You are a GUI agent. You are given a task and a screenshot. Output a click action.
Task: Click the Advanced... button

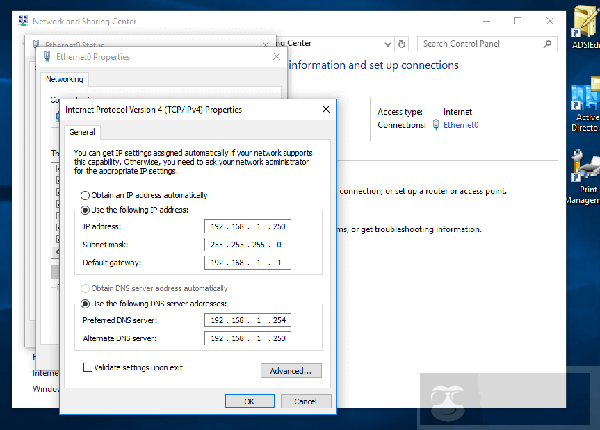[x=291, y=370]
